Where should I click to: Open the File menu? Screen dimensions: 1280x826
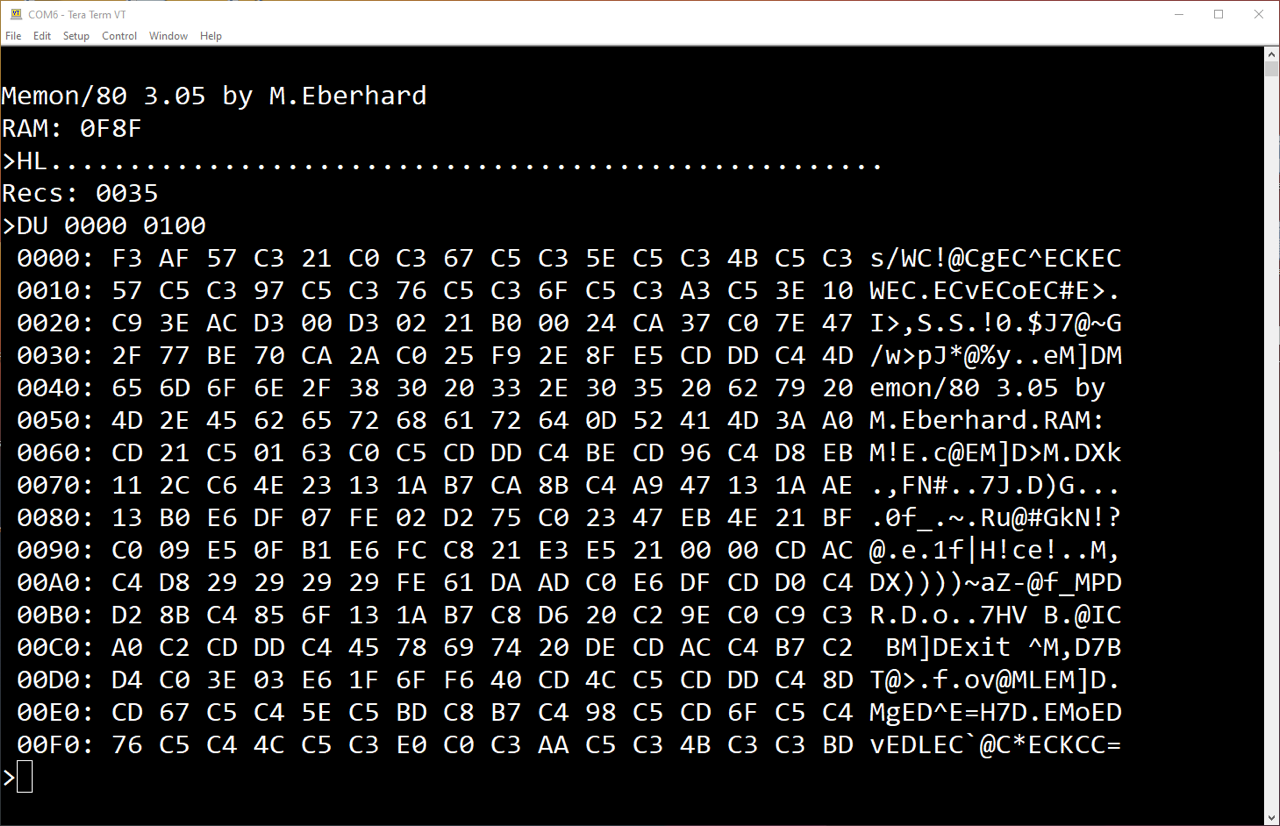point(13,36)
